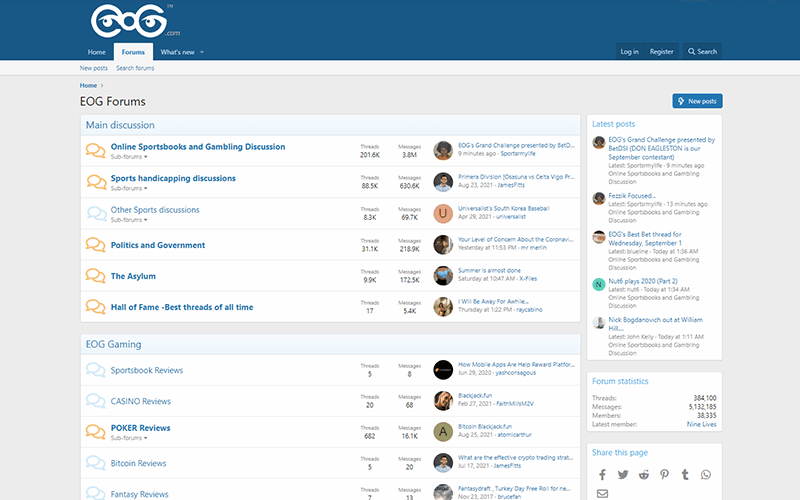800x500 pixels.
Task: Click the blue New posts button
Action: tap(697, 101)
